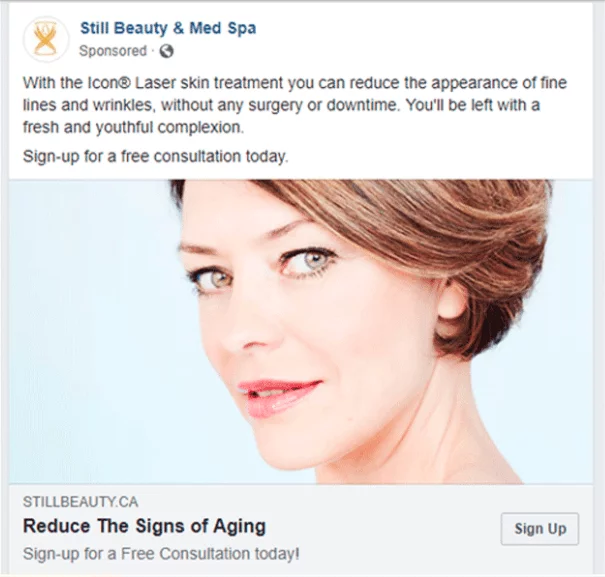Image resolution: width=605 pixels, height=577 pixels.
Task: Click the woman's red lips in the photo
Action: pyautogui.click(x=279, y=398)
